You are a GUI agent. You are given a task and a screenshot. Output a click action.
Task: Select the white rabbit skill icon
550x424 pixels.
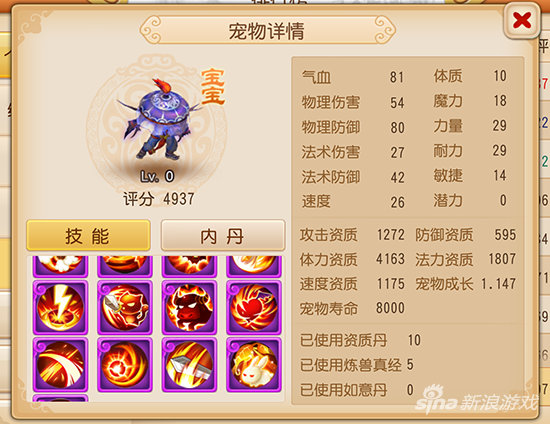[x=254, y=365]
